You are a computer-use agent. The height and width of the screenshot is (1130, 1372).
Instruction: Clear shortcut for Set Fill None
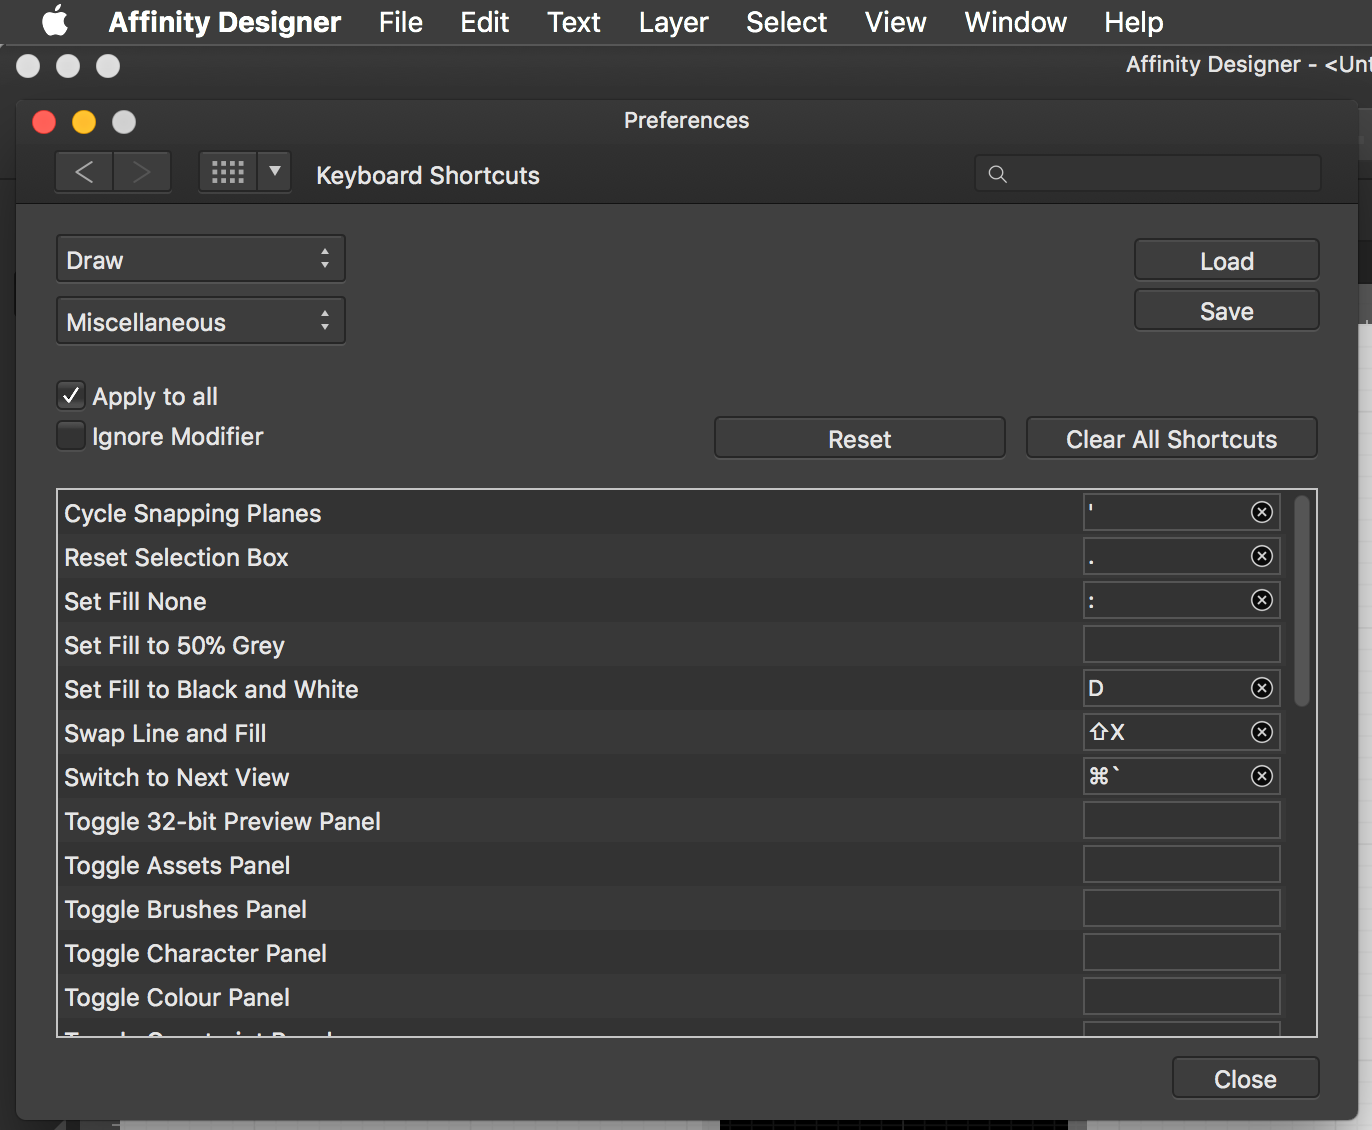pyautogui.click(x=1262, y=600)
